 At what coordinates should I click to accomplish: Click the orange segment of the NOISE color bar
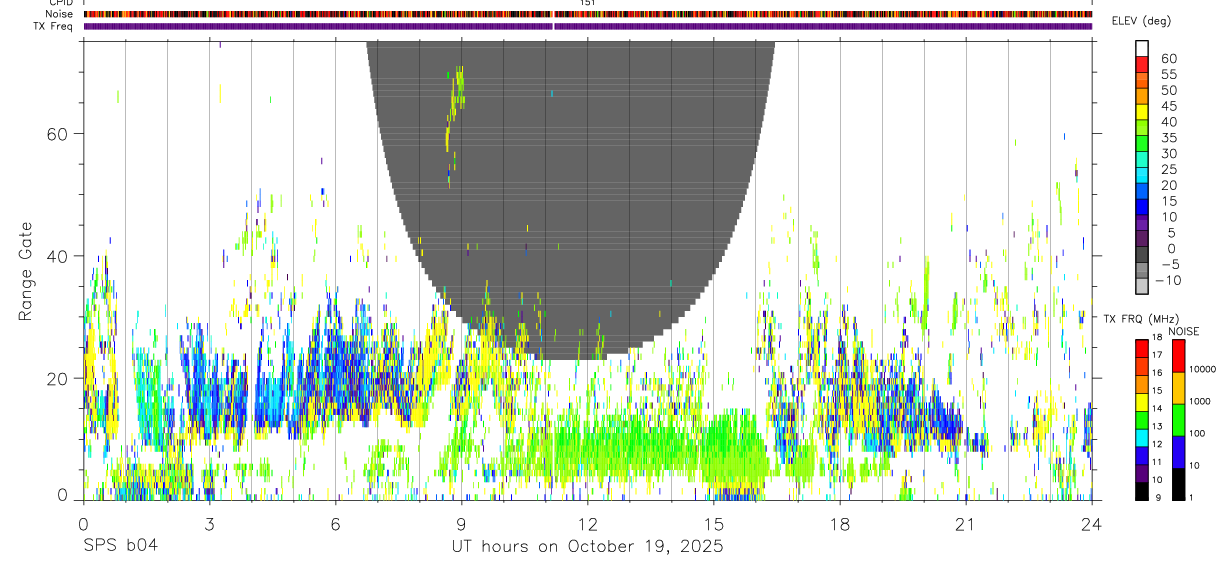point(1179,388)
